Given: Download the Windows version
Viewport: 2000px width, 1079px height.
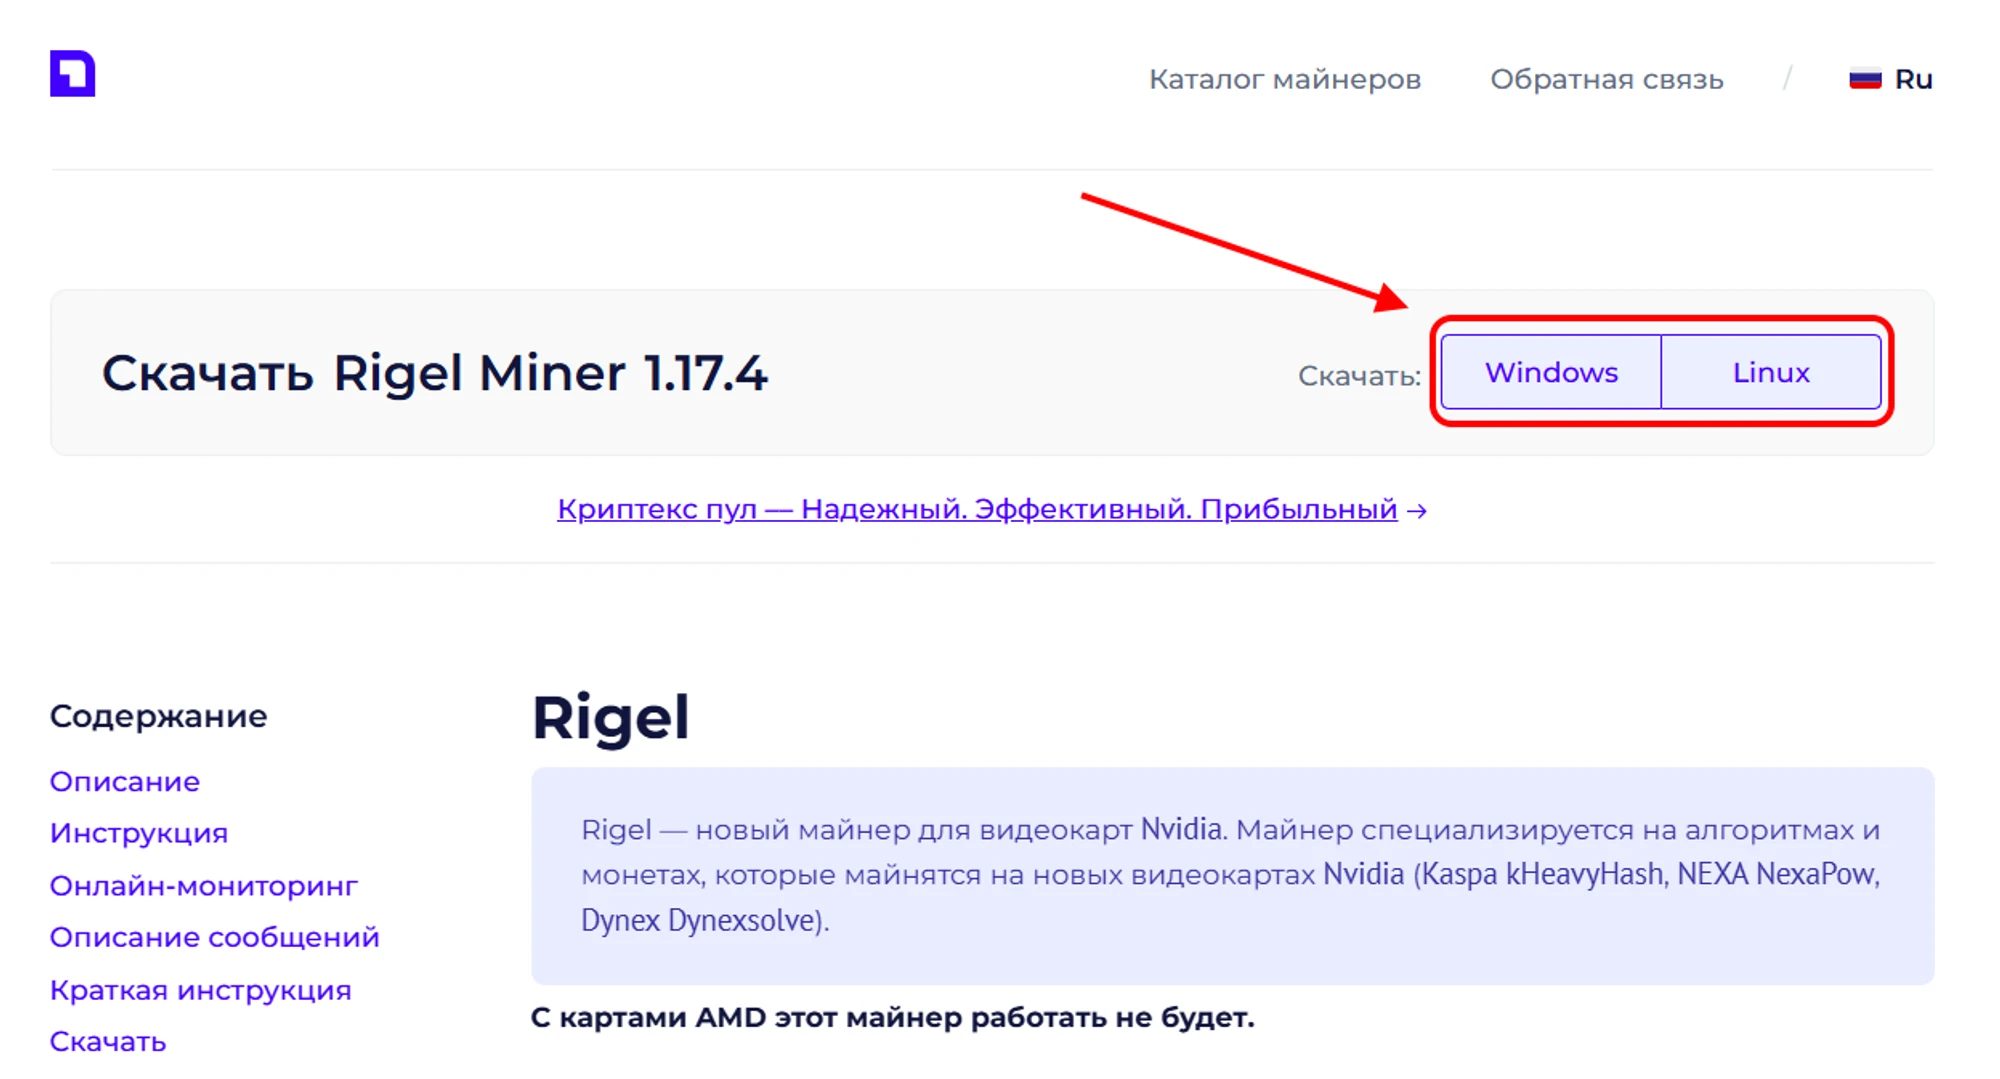Looking at the screenshot, I should coord(1551,372).
